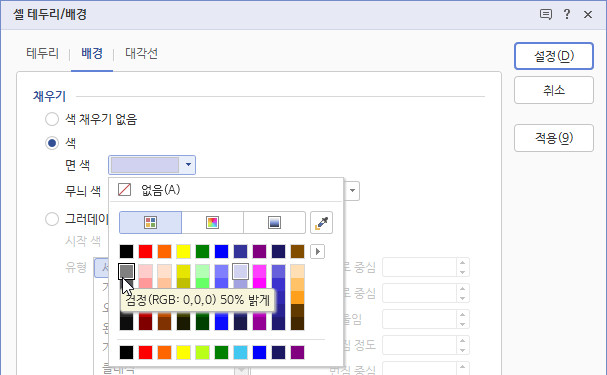607x375 pixels.
Task: Increase the 기울임 spinner value
Action: (463, 315)
